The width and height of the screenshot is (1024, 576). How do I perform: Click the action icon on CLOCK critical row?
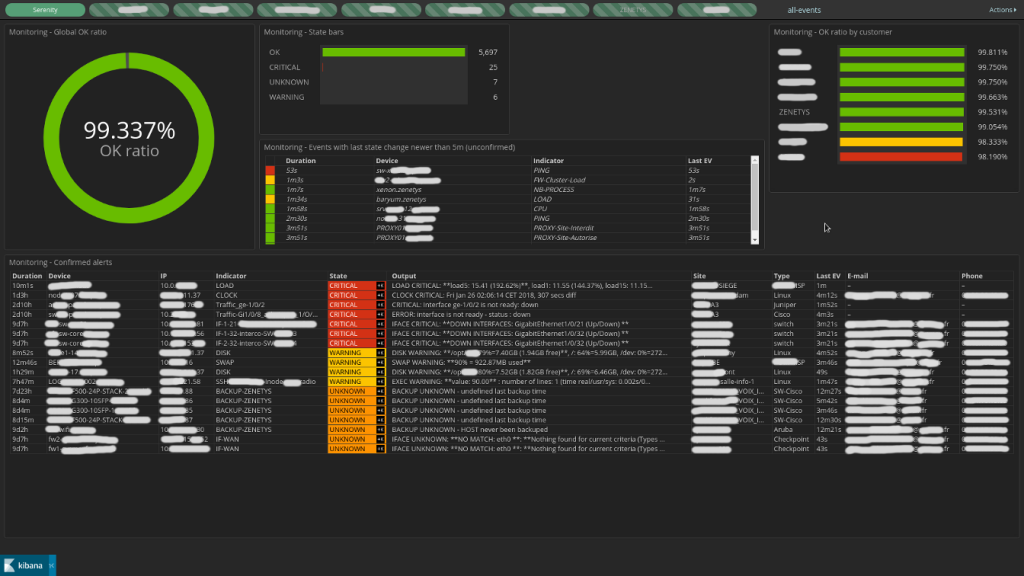(x=380, y=295)
